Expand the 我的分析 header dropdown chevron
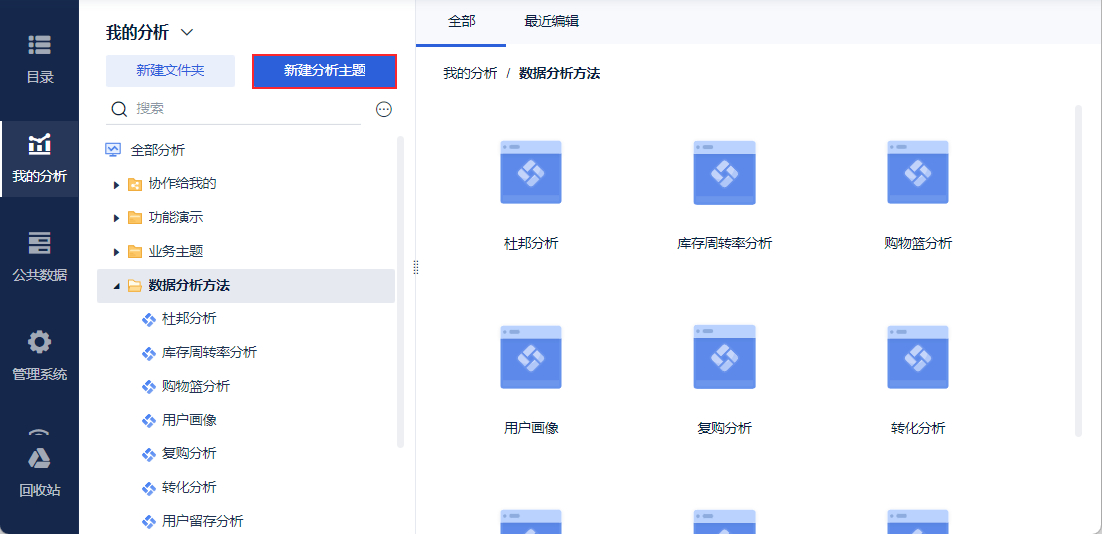1102x534 pixels. pos(187,32)
